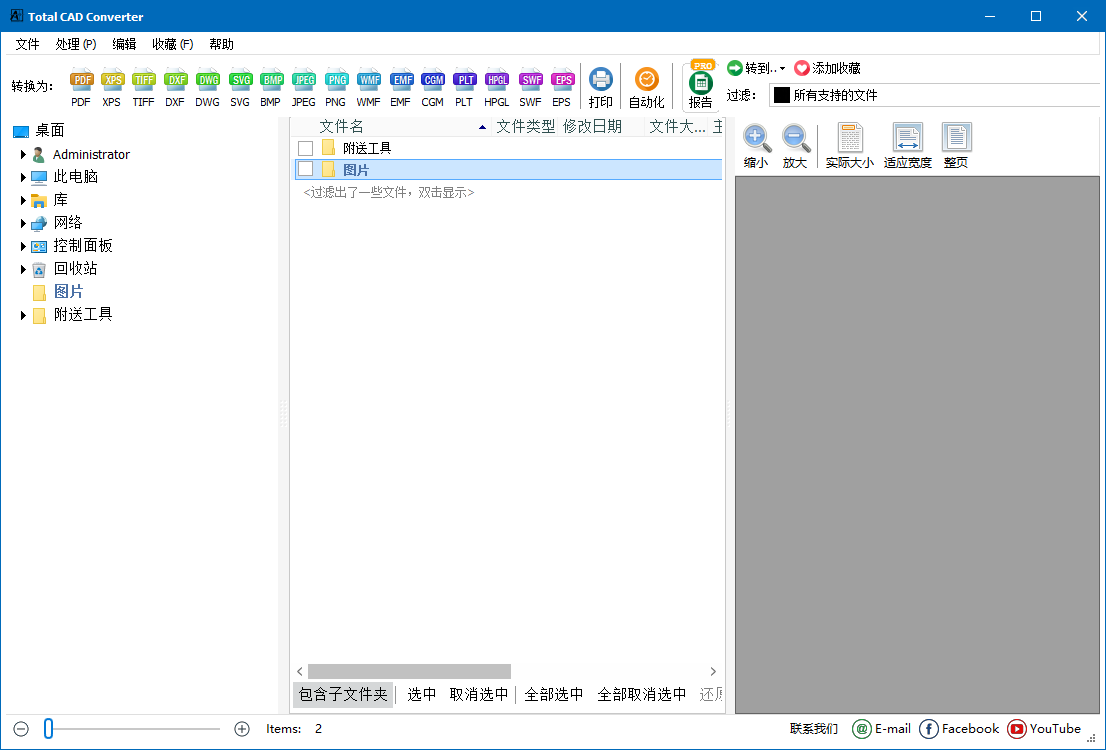This screenshot has height=750, width=1106.
Task: Open the Facebook link
Action: [959, 729]
